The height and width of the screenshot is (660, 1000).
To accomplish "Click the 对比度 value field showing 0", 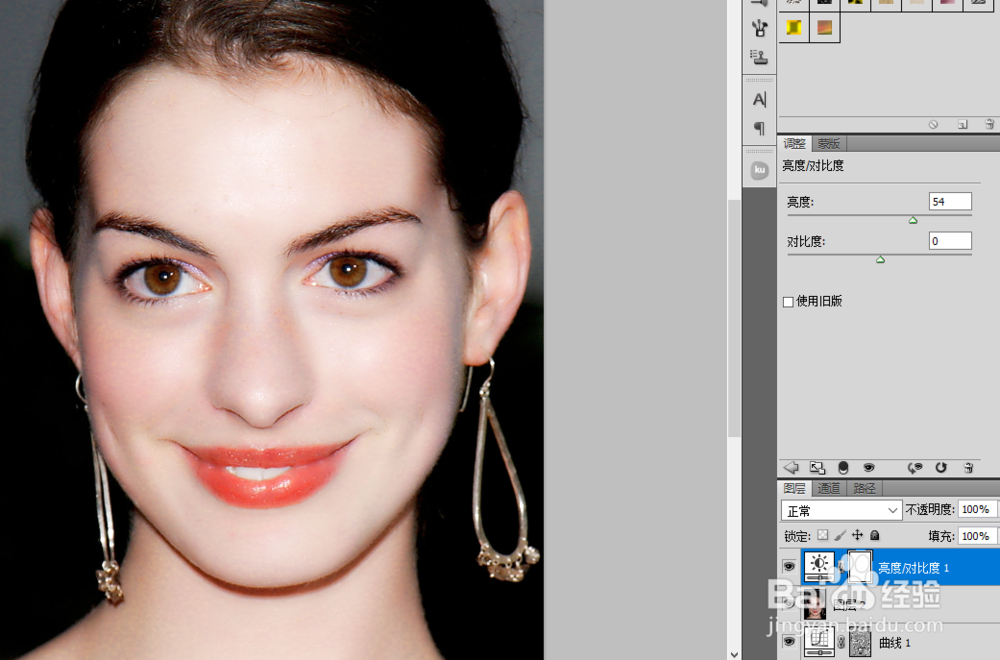I will point(950,241).
